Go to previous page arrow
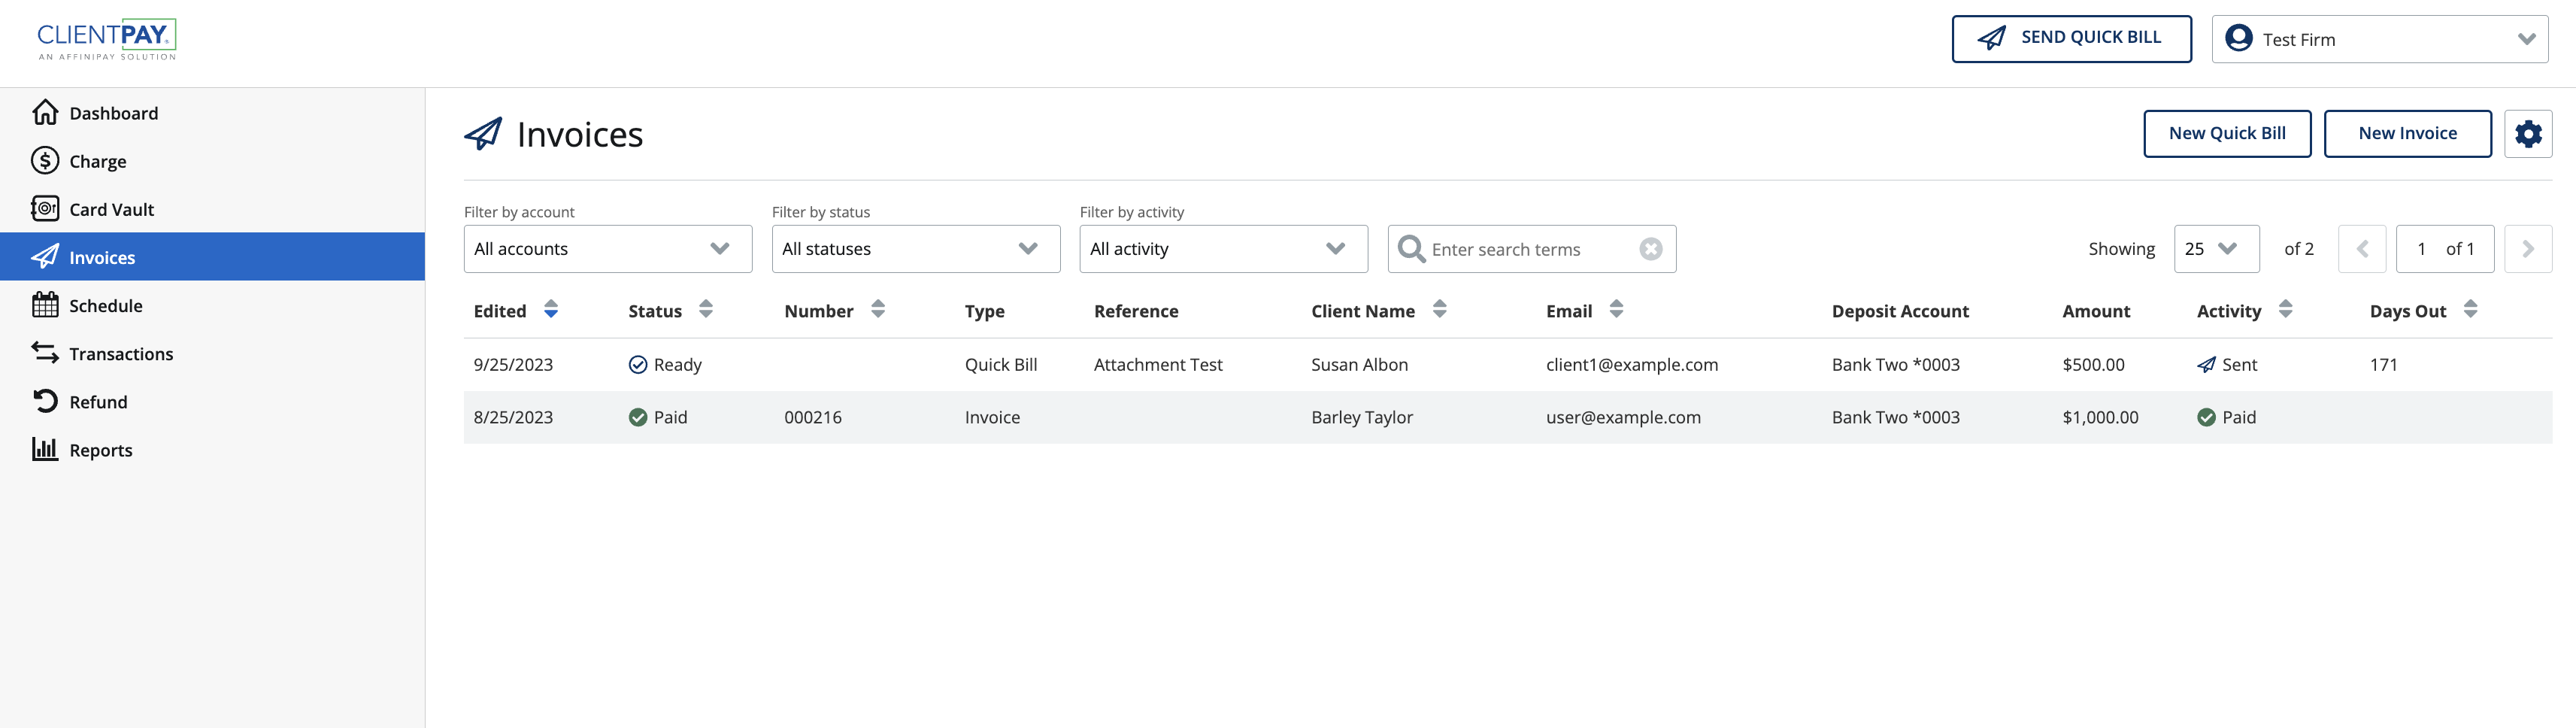 pyautogui.click(x=2362, y=249)
